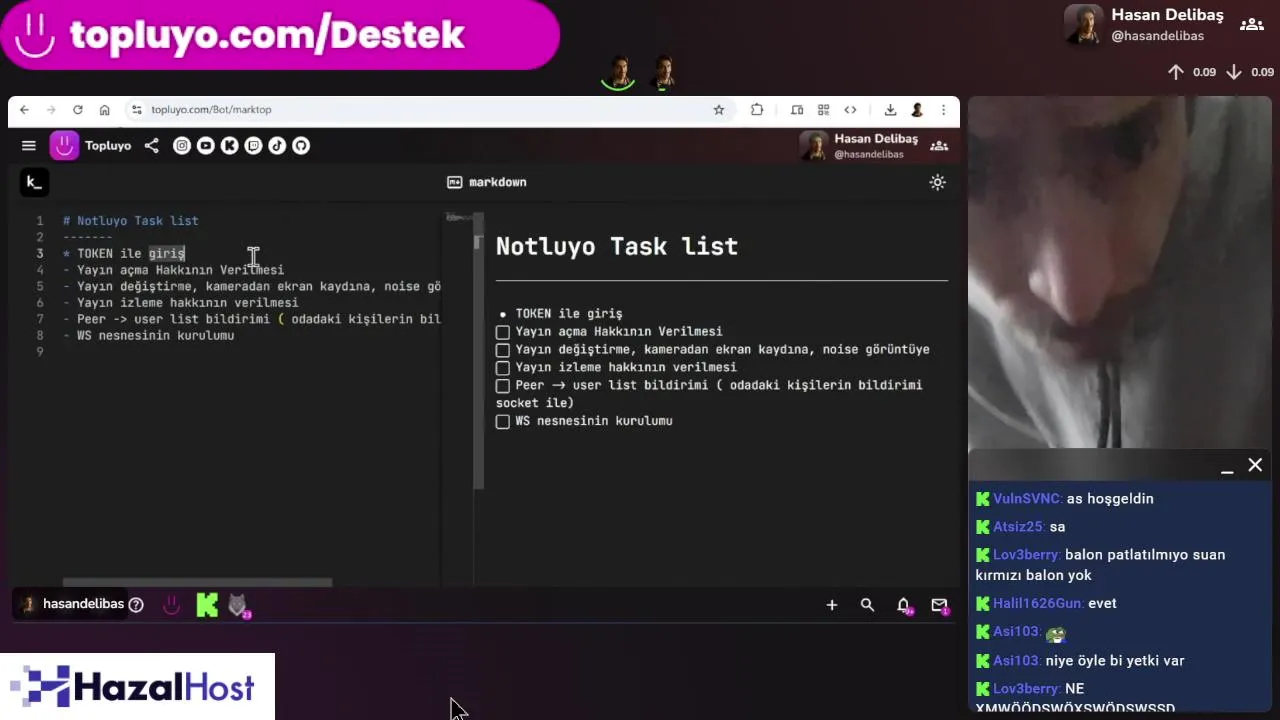Click the Topluyo name link
The image size is (1280, 720).
click(x=108, y=146)
